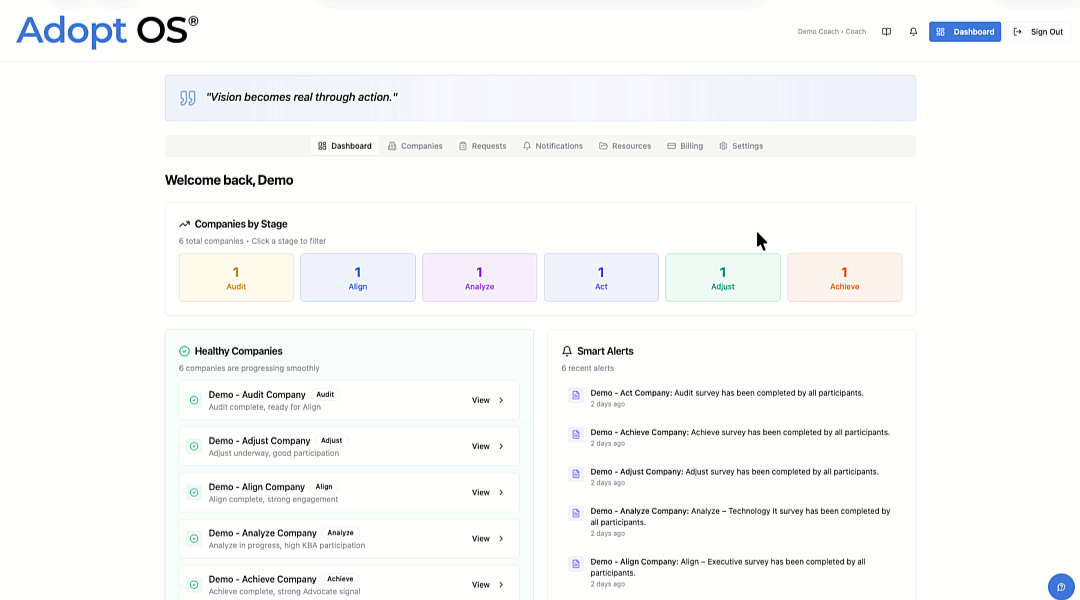This screenshot has width=1080, height=600.
Task: Switch to the Notifications tab
Action: click(553, 145)
